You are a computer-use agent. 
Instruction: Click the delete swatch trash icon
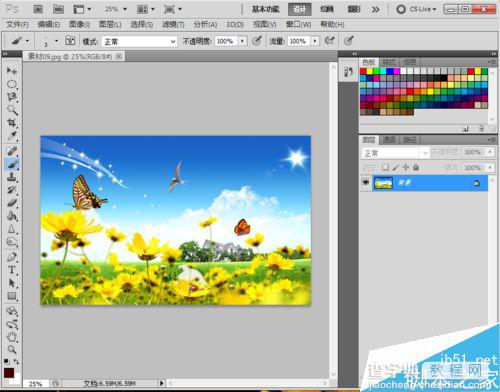(x=481, y=128)
